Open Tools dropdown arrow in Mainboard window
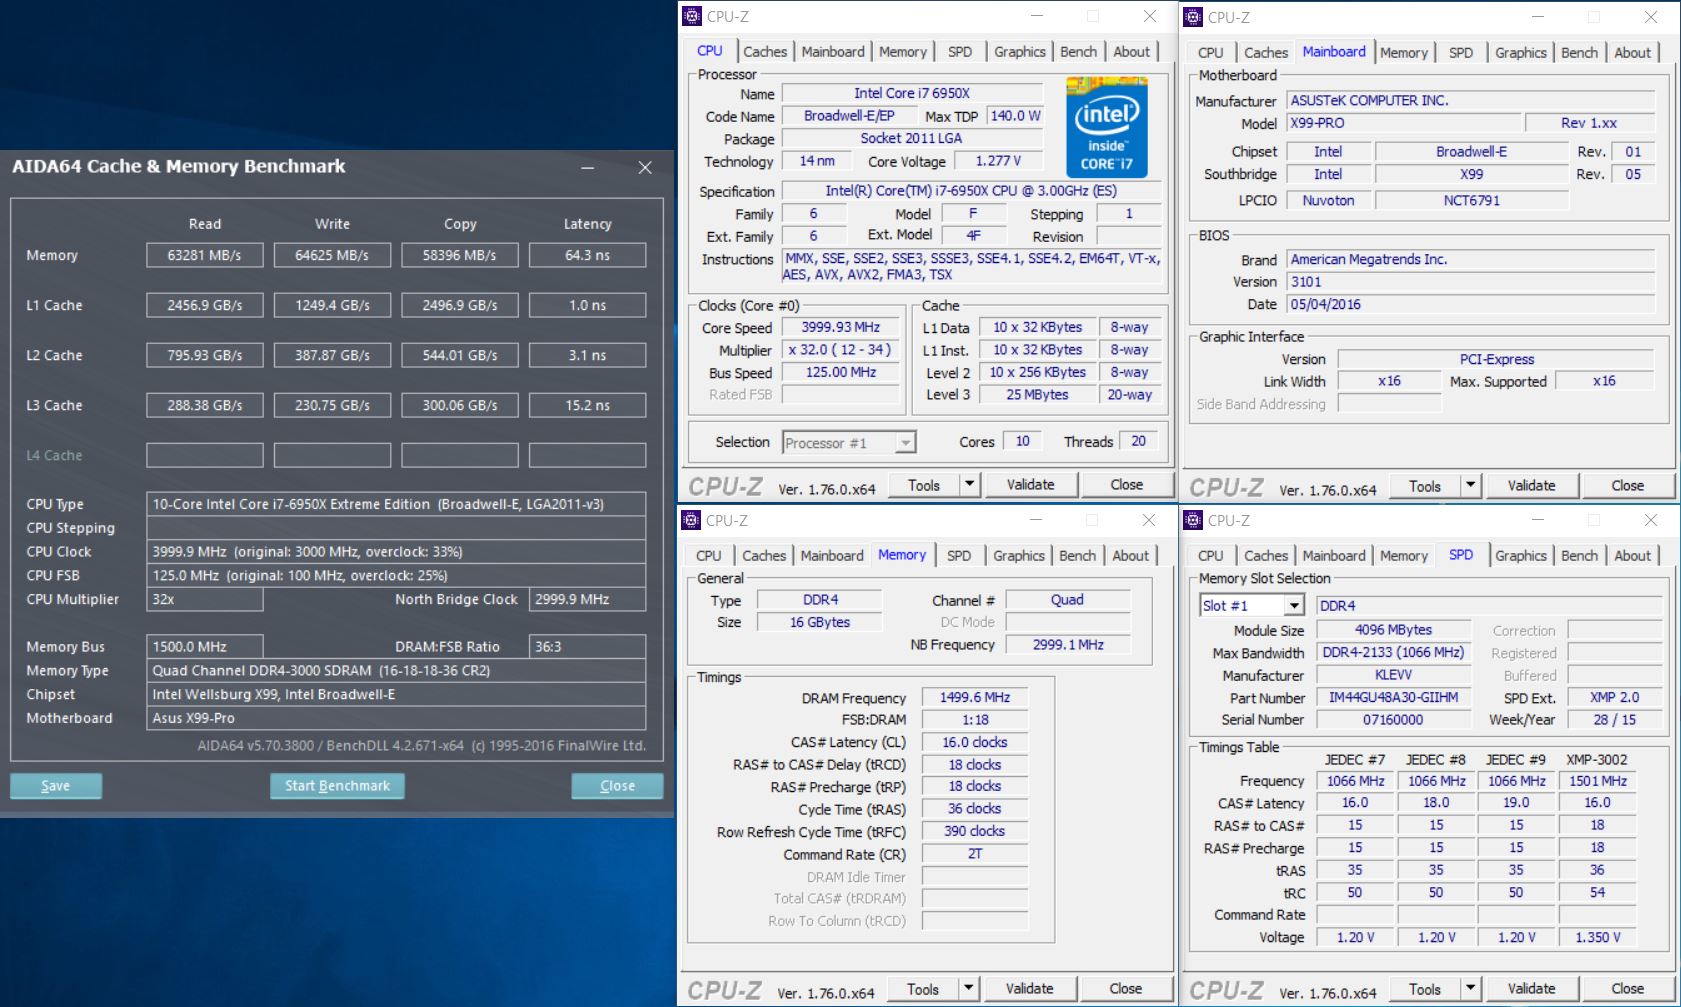1681x1007 pixels. 1470,486
